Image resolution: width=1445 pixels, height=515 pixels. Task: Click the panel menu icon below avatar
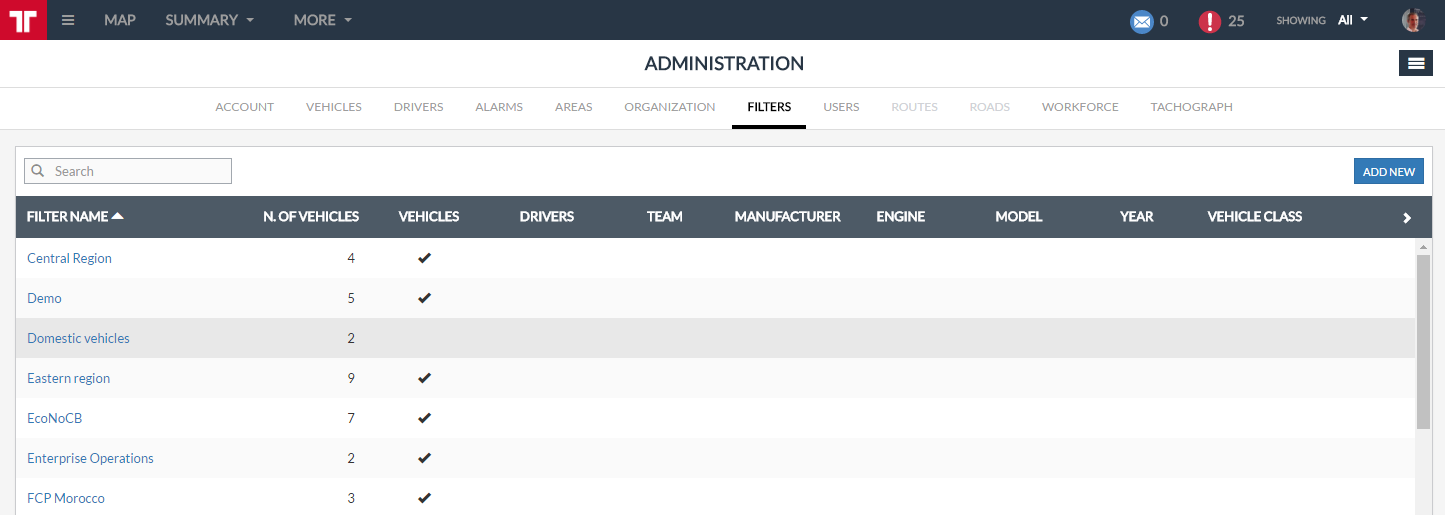click(x=1415, y=63)
